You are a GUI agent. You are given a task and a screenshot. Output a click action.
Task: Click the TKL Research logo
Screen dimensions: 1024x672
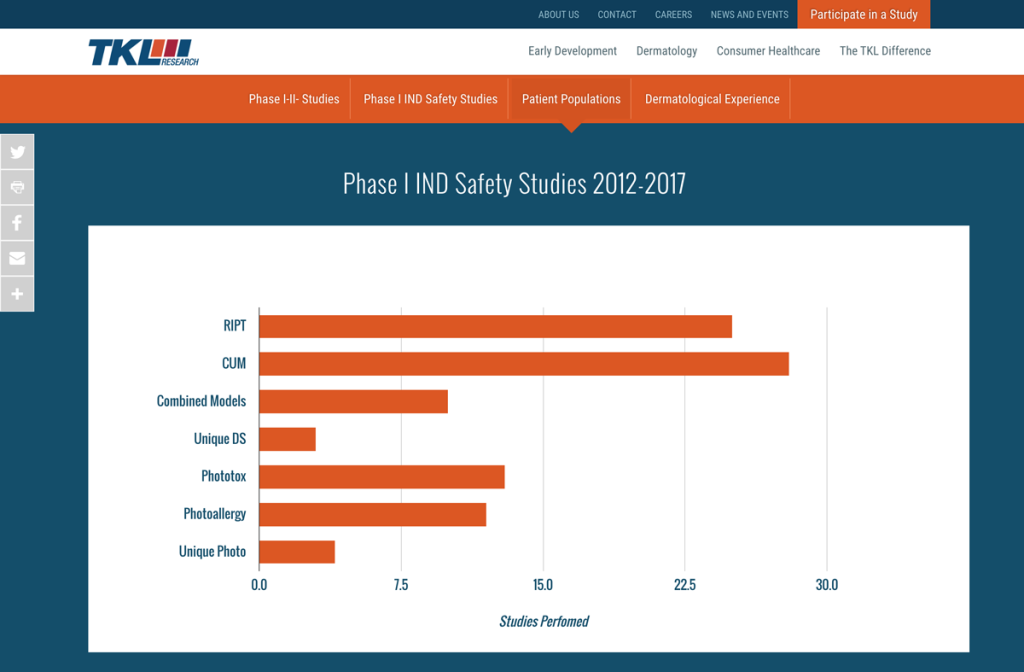(x=144, y=52)
